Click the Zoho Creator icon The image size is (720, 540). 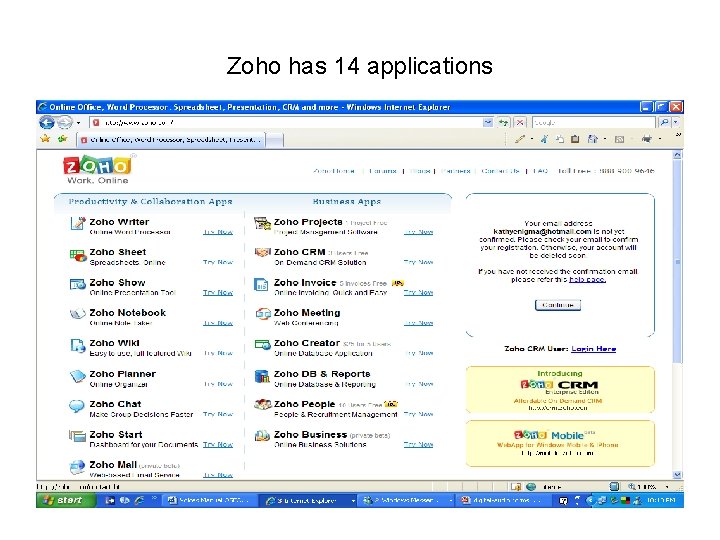coord(263,344)
